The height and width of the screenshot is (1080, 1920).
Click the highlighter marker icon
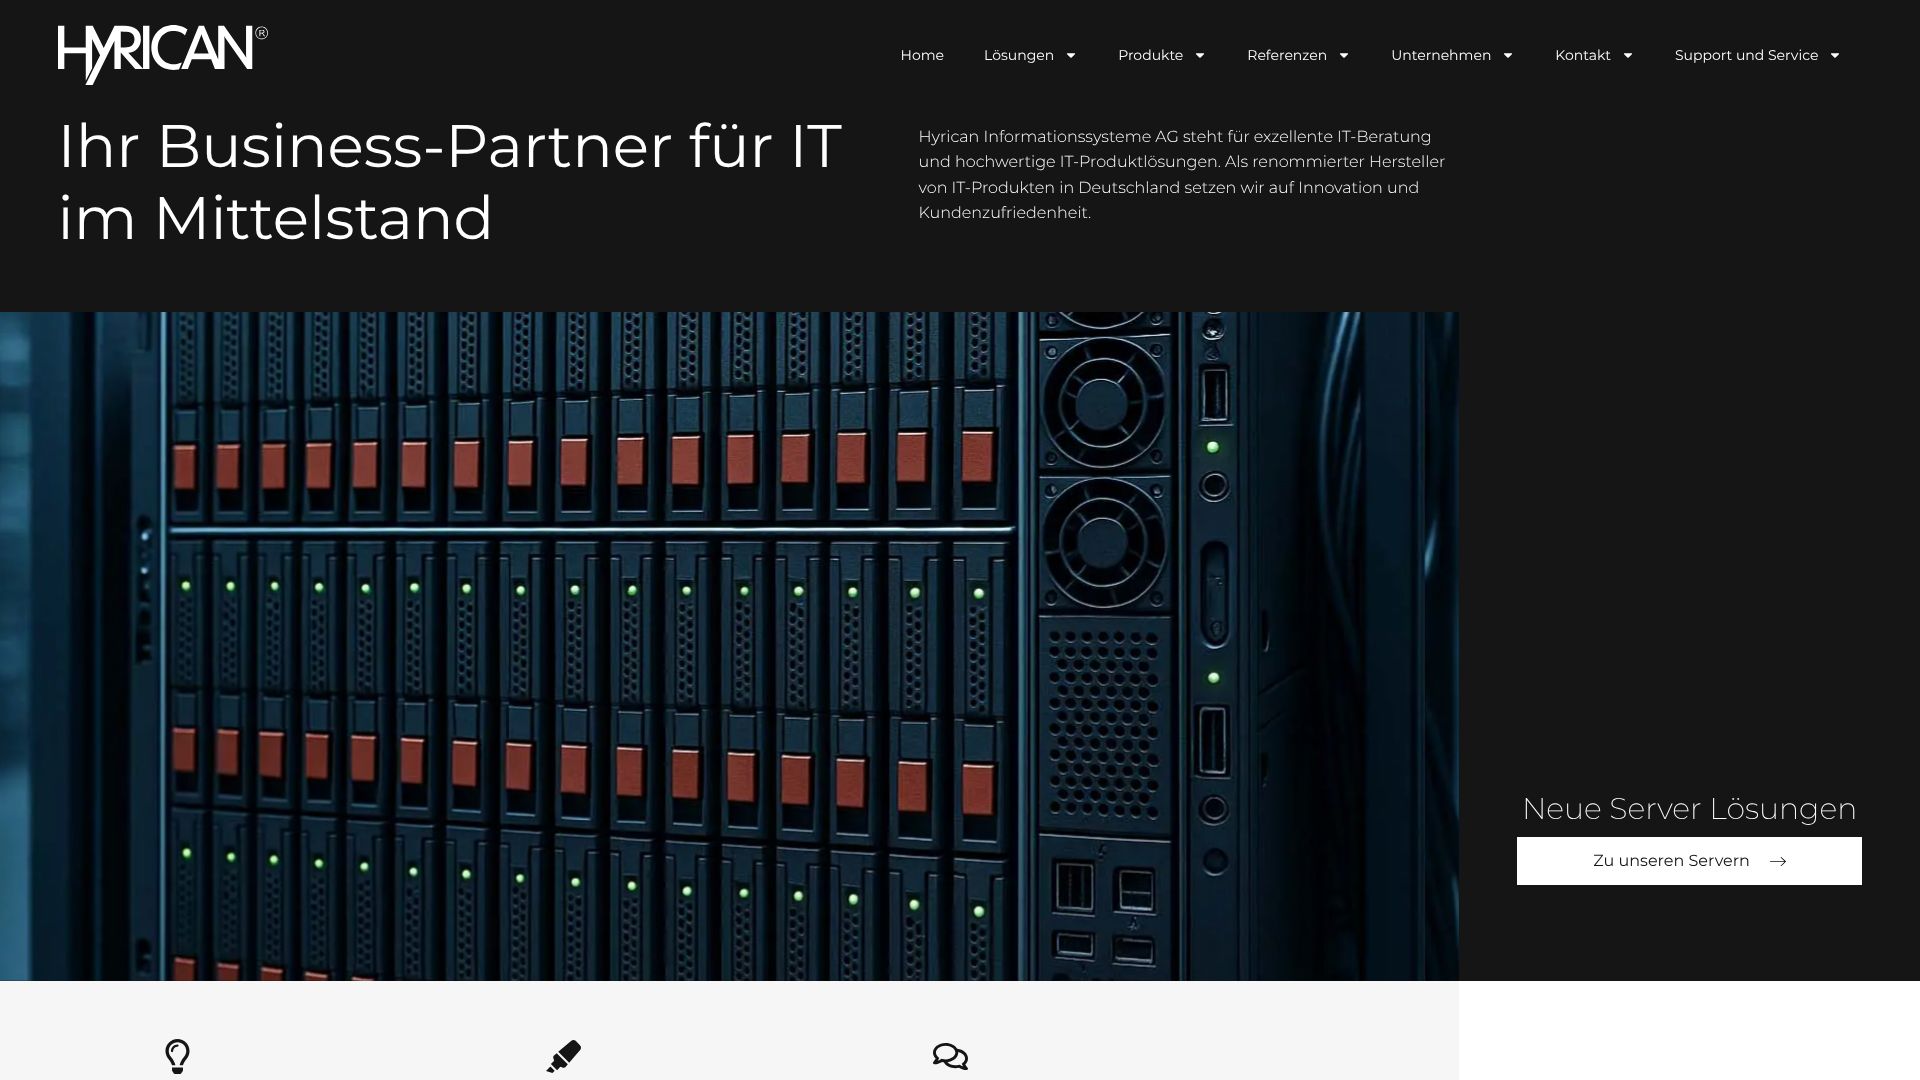(x=564, y=1056)
